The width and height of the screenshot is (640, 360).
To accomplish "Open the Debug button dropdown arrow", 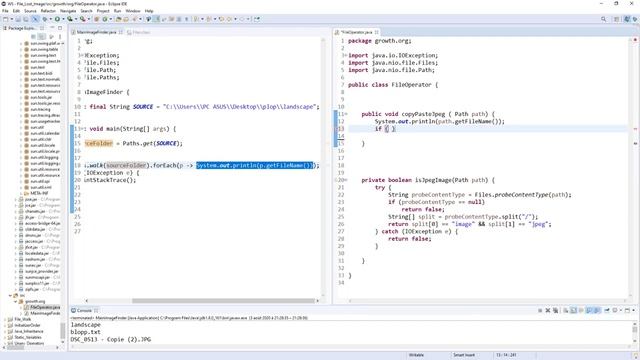I will (50, 19).
